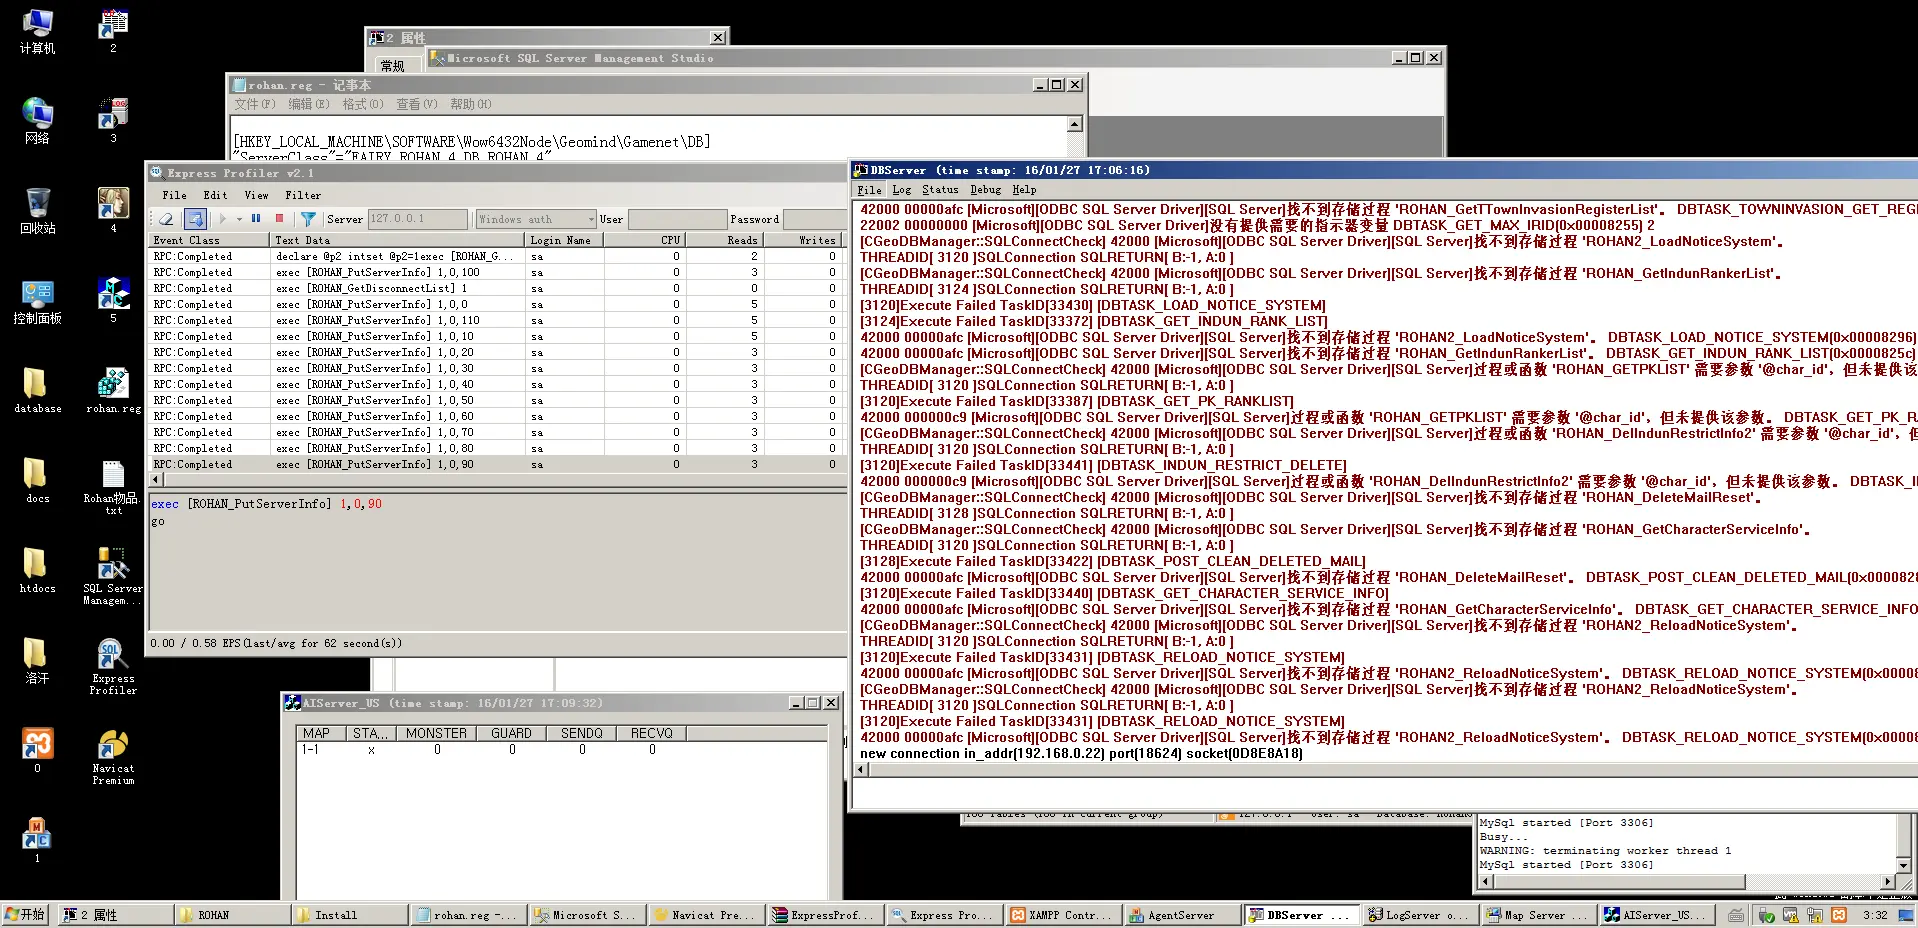Open SQL Server Management desktop shortcut

click(x=113, y=576)
